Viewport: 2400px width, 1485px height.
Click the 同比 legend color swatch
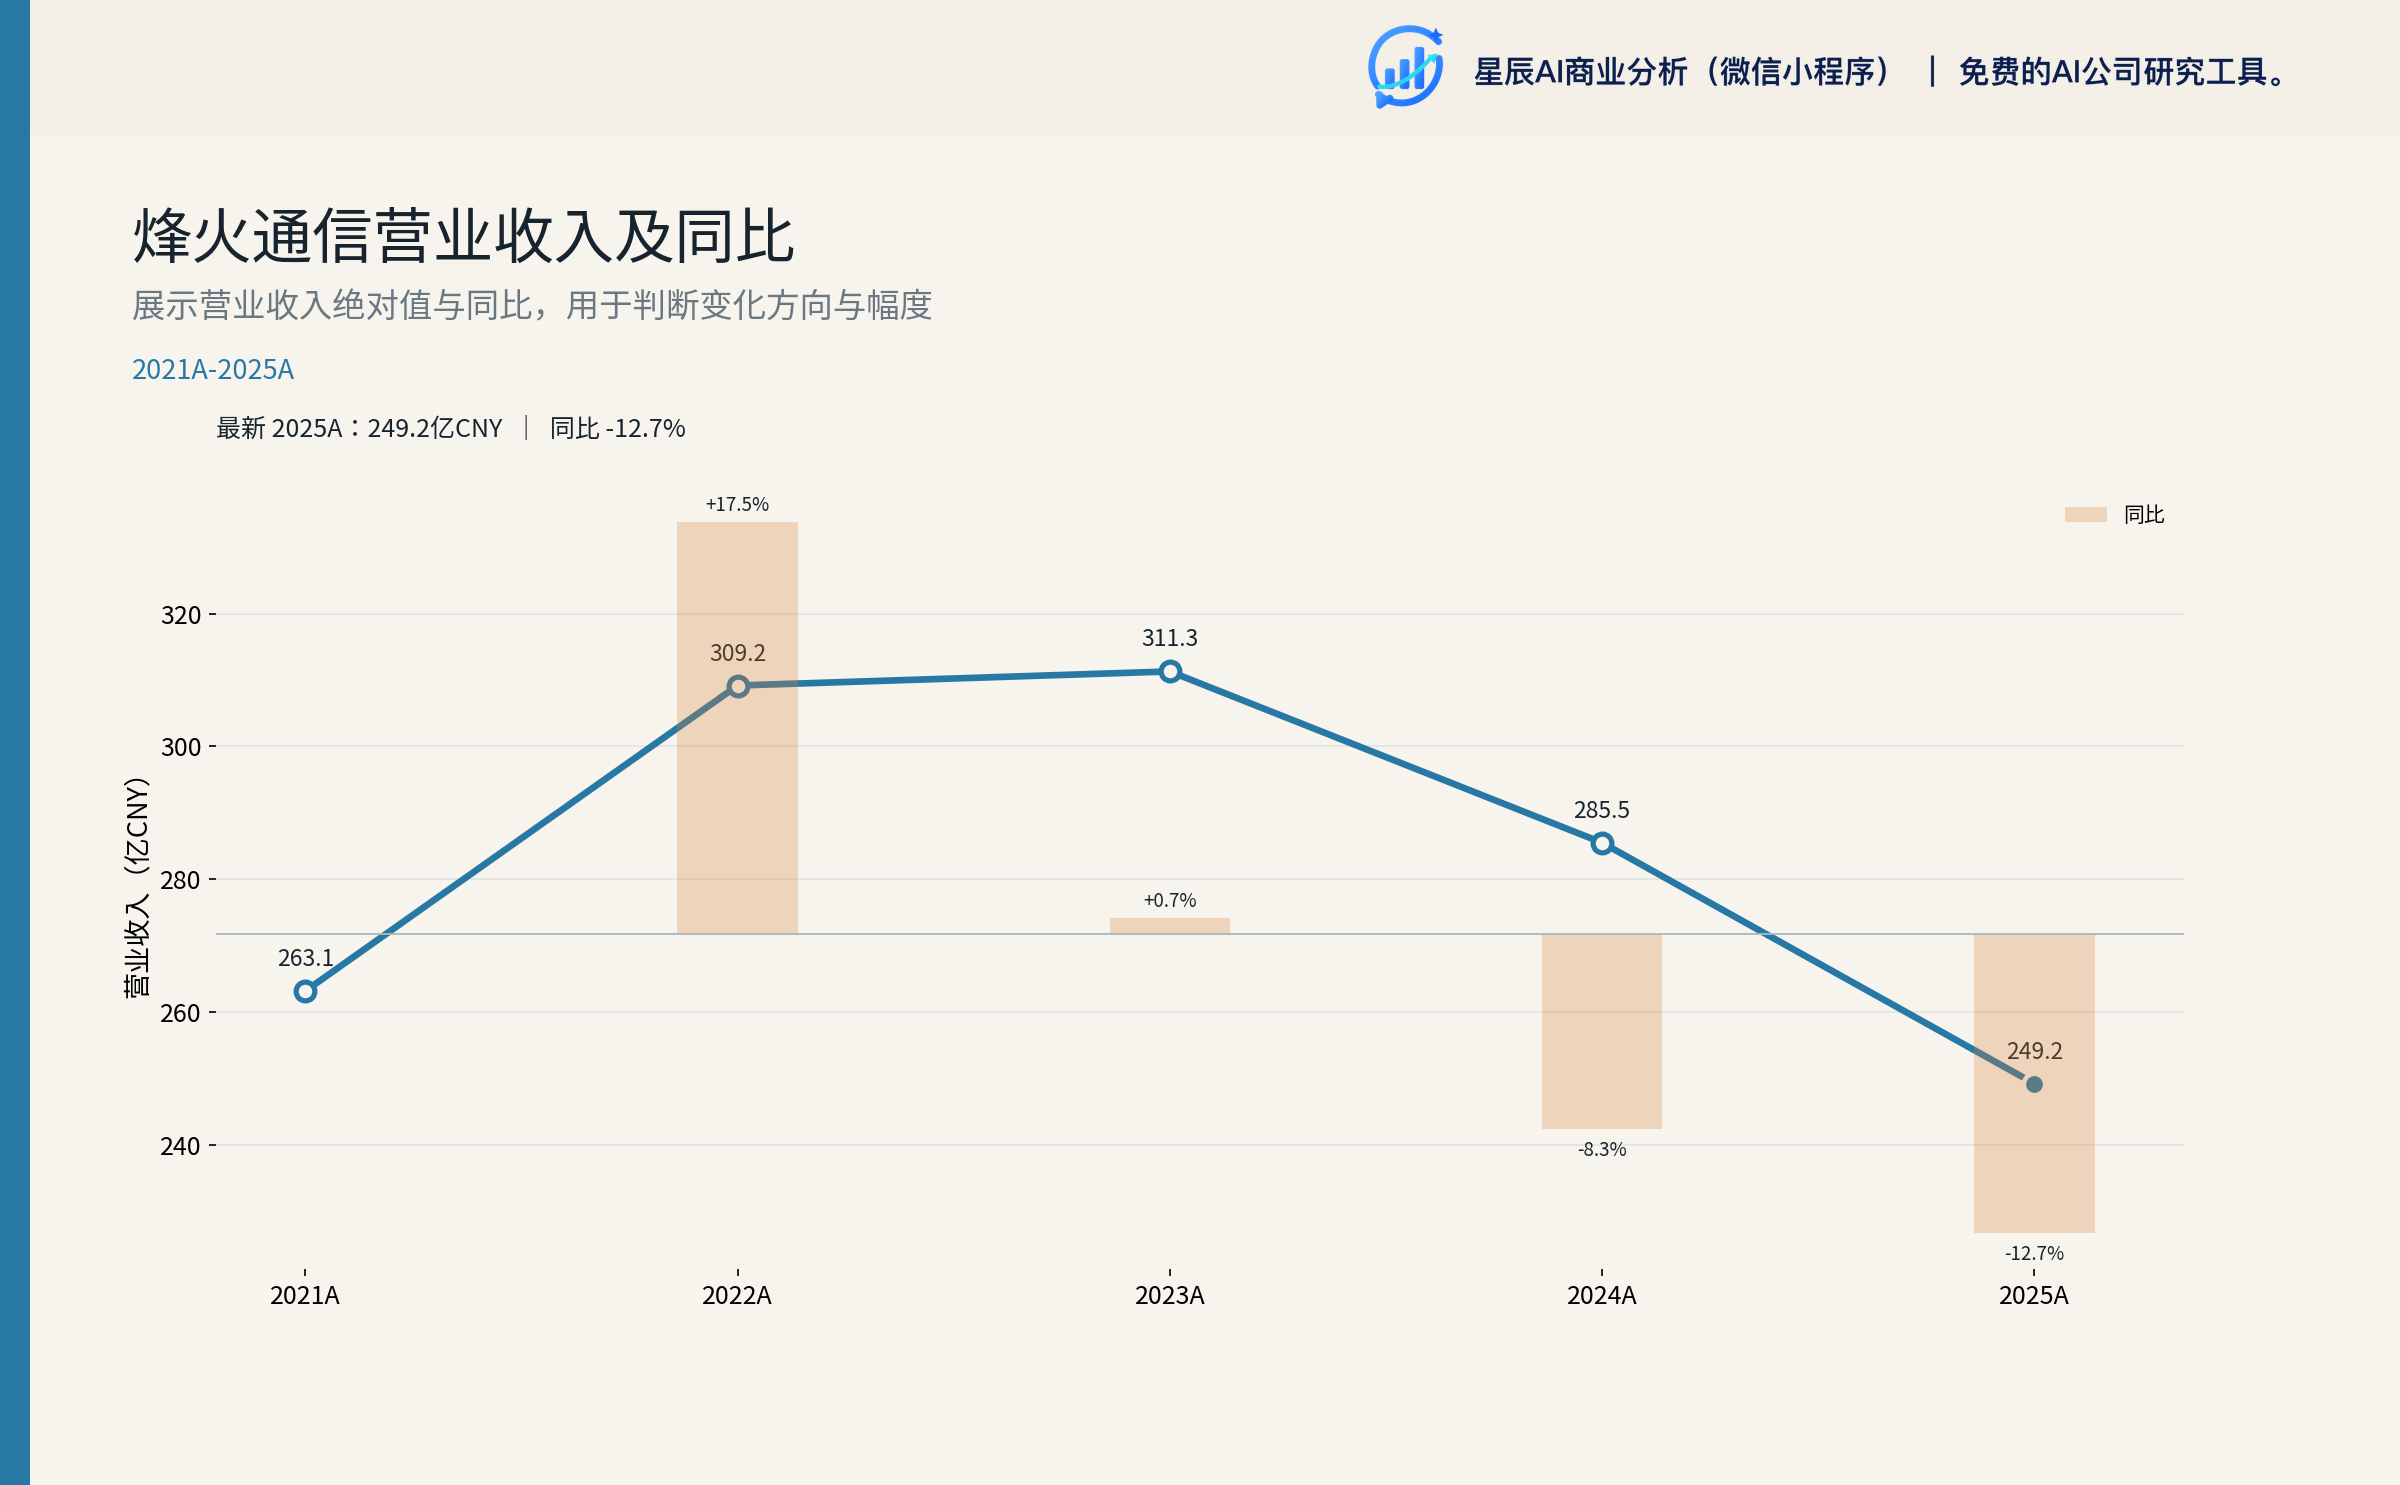[2085, 514]
